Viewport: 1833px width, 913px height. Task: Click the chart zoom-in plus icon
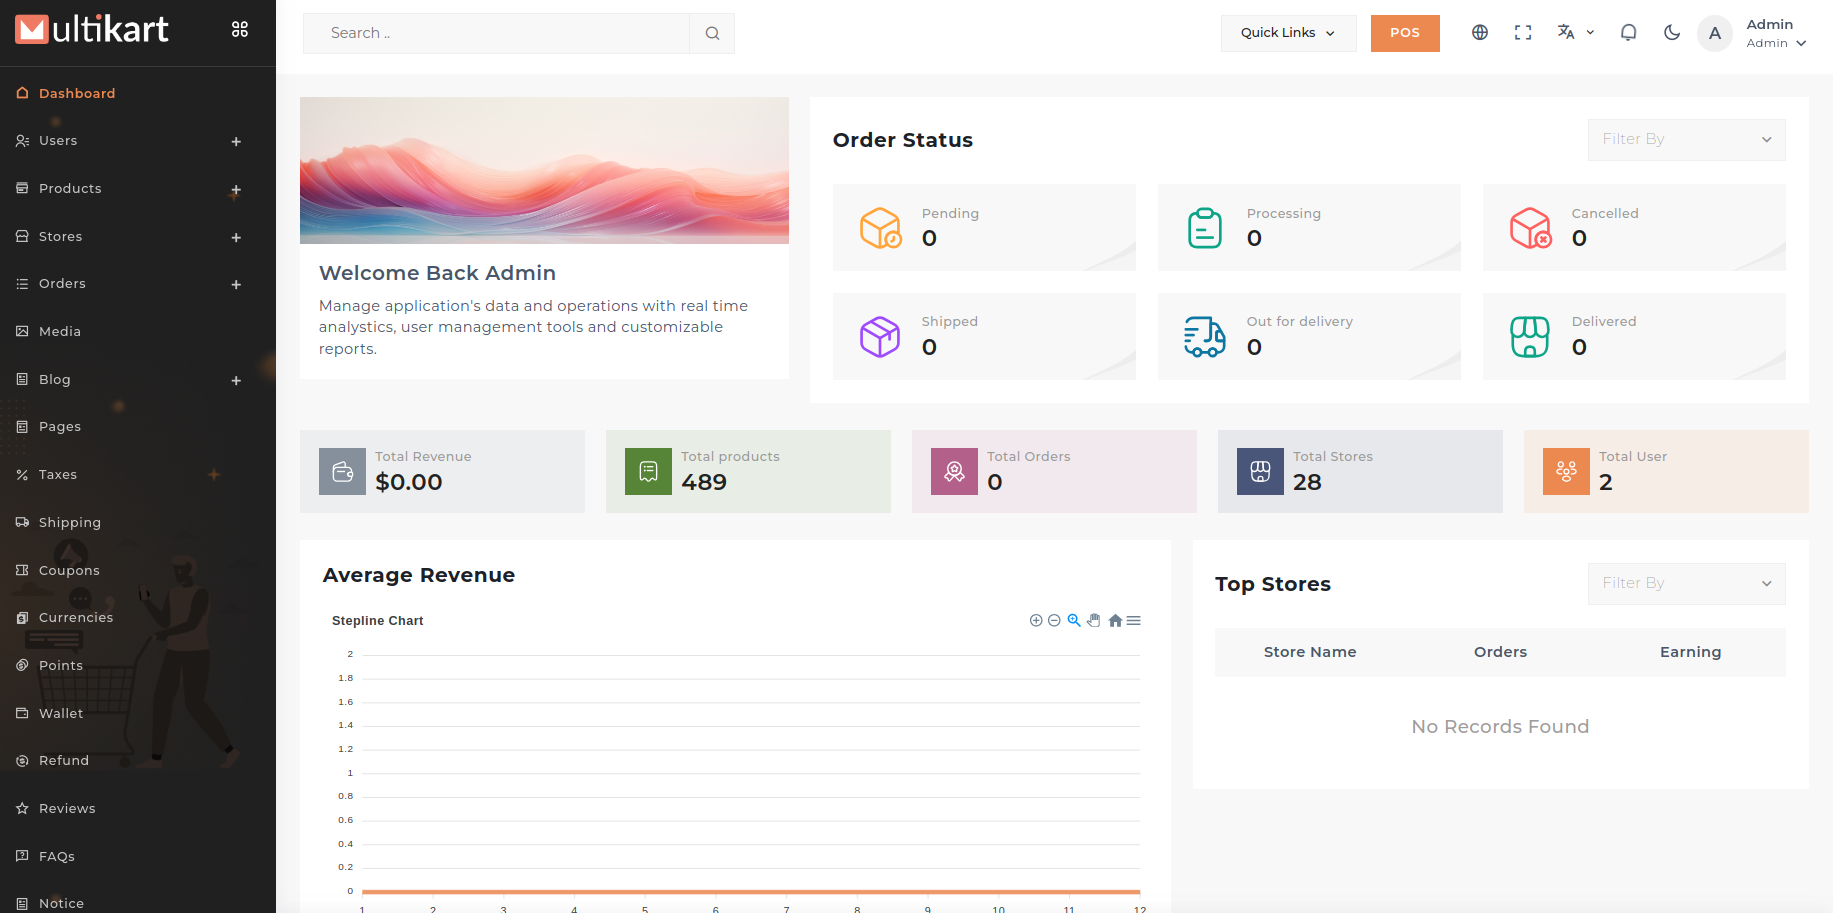coord(1036,621)
